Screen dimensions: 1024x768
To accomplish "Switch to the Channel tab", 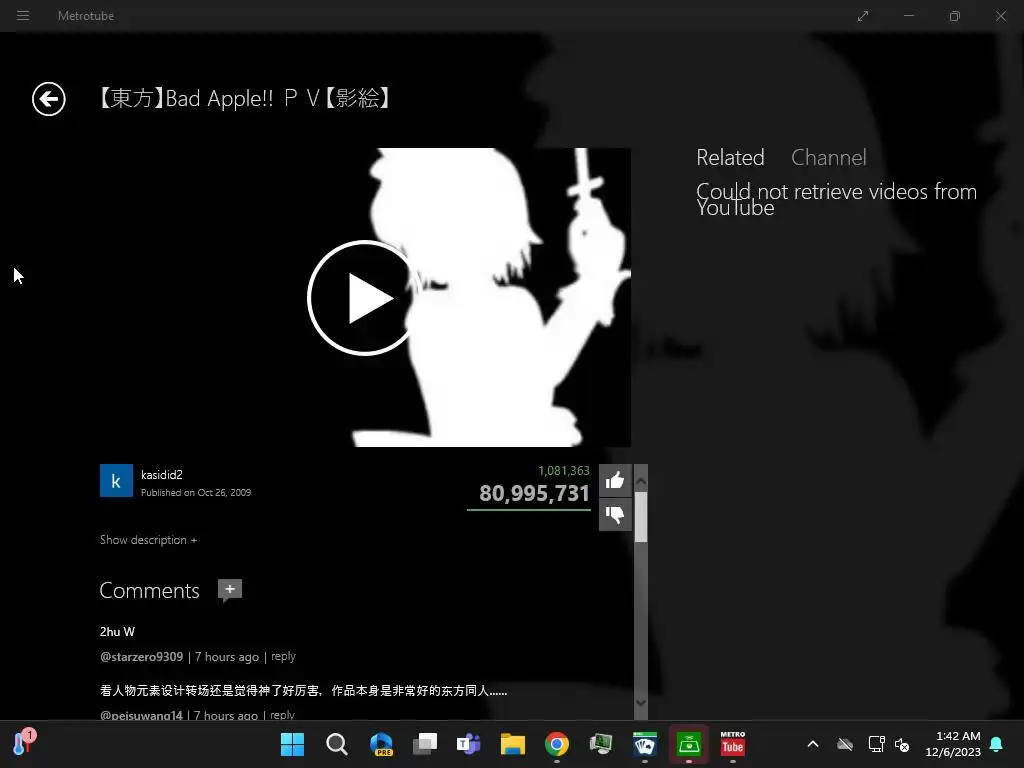I will click(829, 157).
